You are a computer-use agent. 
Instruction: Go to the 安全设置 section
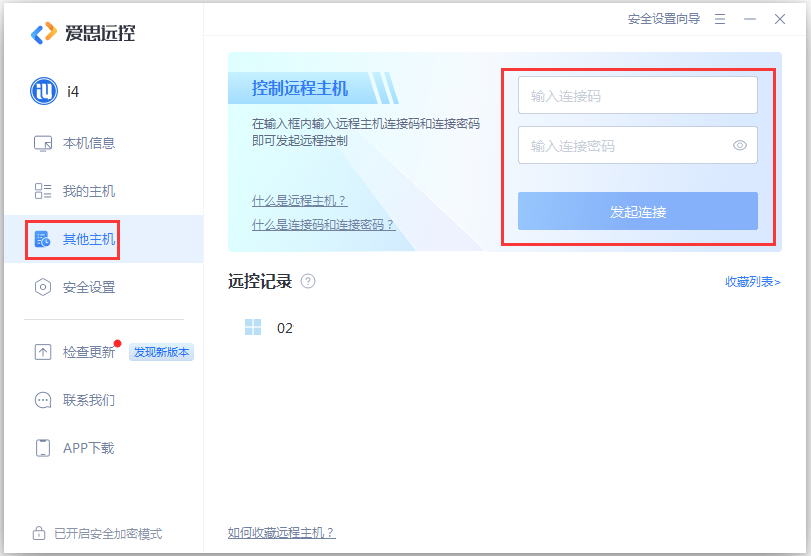pyautogui.click(x=103, y=287)
